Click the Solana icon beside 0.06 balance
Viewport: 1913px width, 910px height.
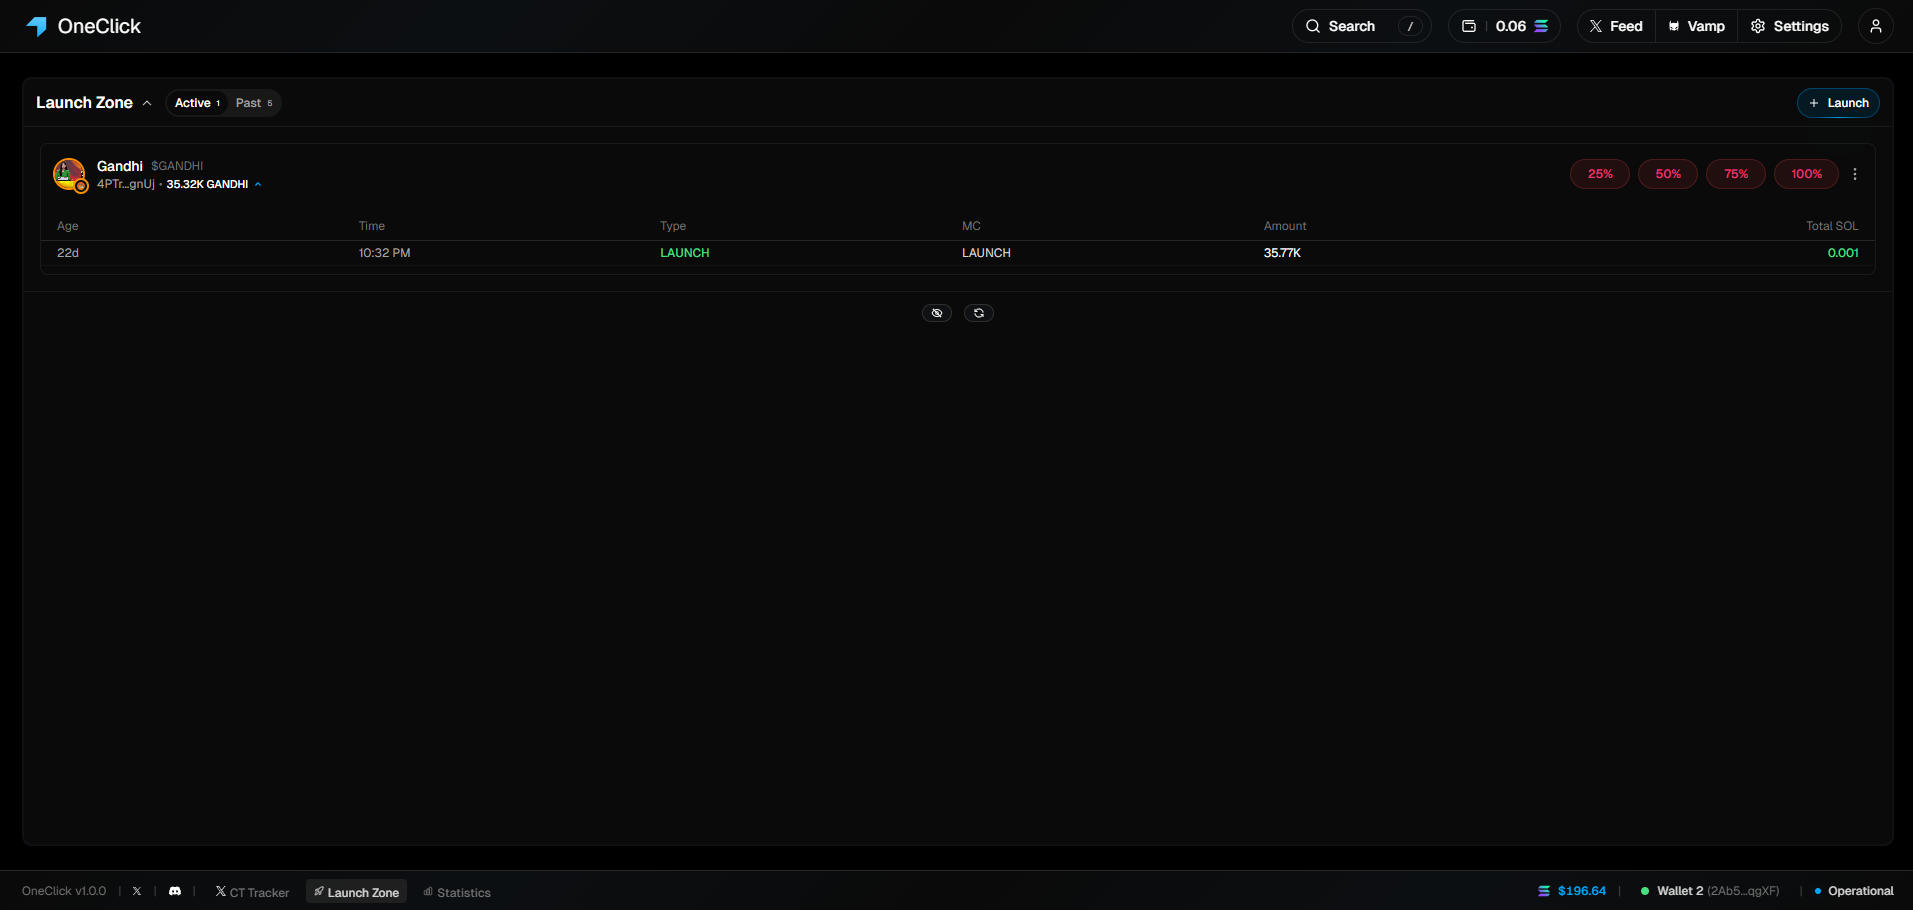tap(1541, 26)
